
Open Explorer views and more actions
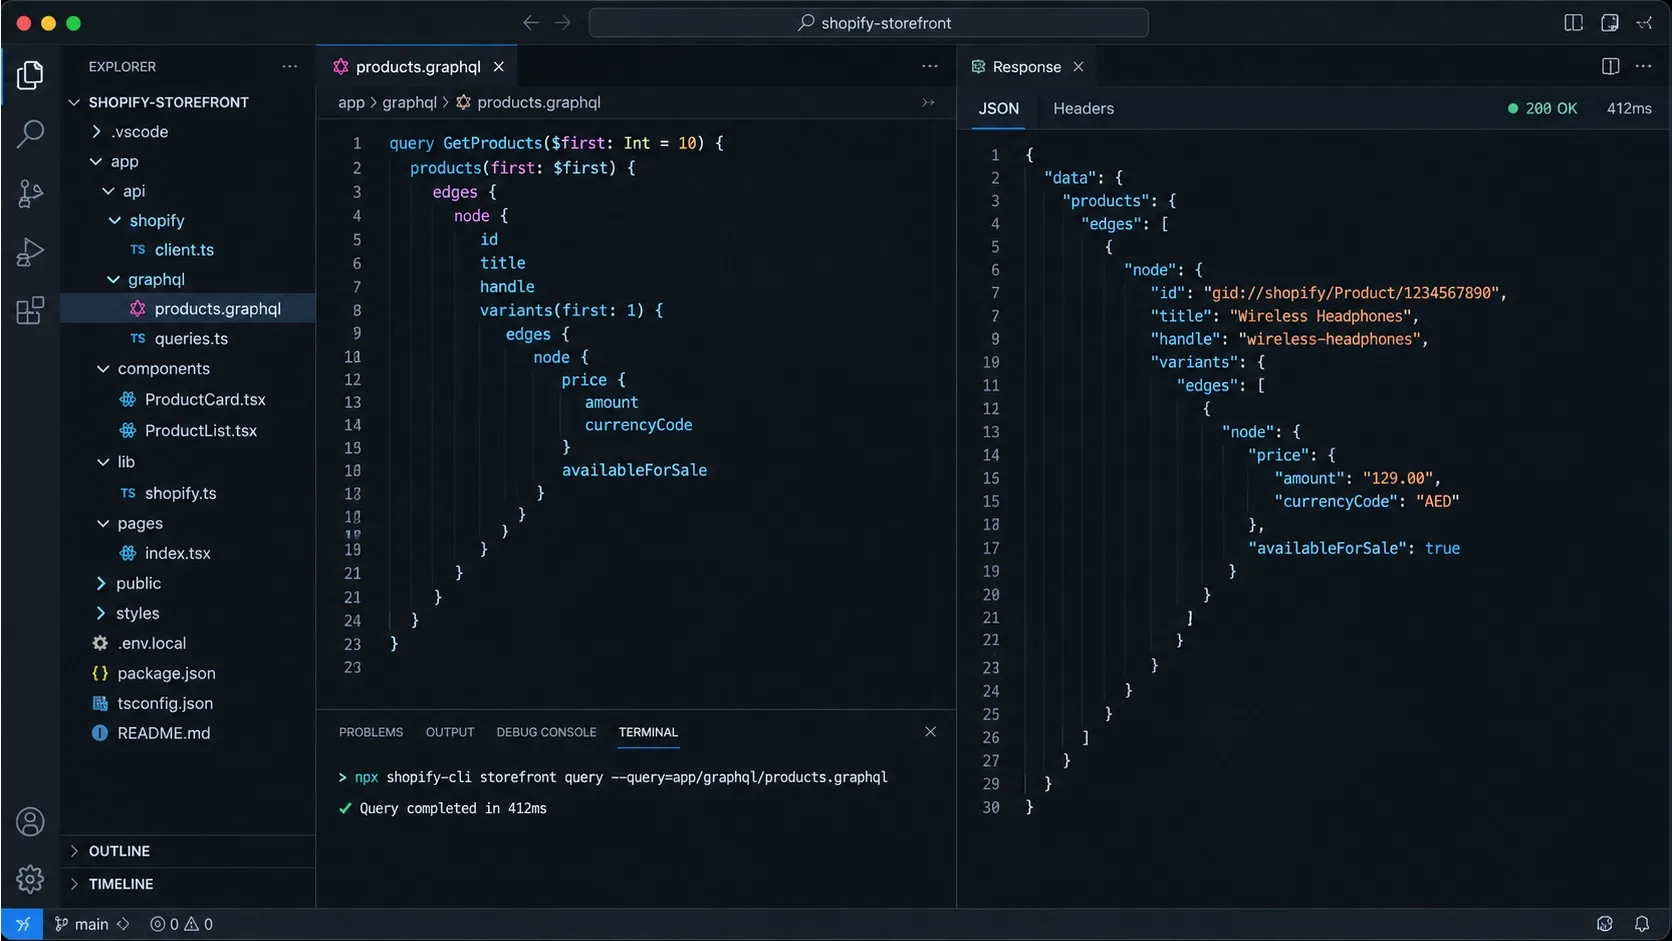[x=290, y=66]
